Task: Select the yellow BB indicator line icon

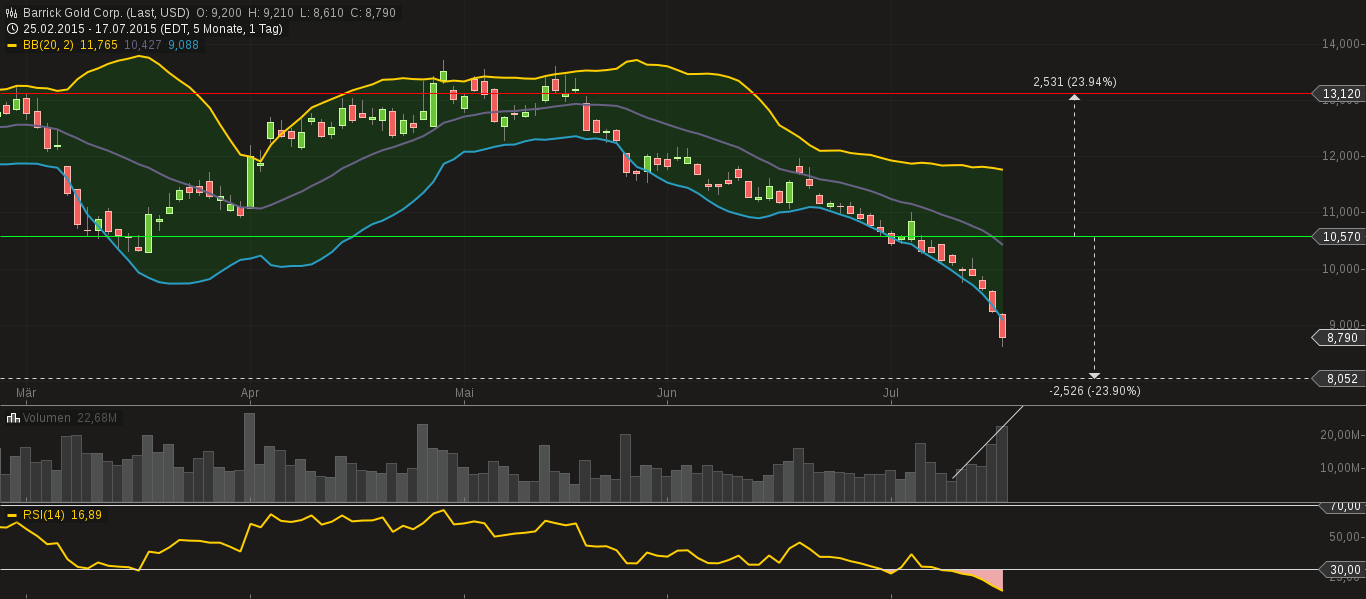Action: coord(13,44)
